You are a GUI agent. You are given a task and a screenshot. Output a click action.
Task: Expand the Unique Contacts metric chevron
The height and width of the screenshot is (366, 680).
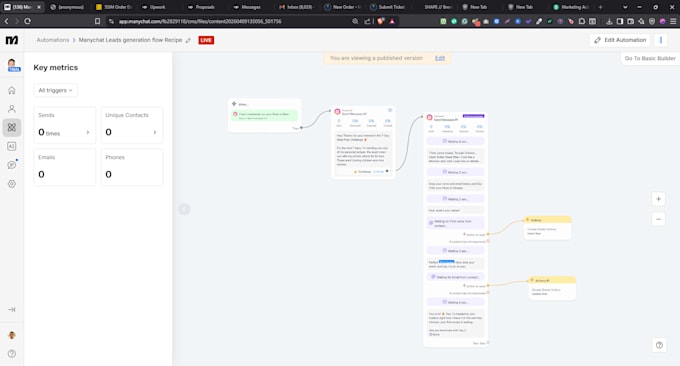pos(155,132)
